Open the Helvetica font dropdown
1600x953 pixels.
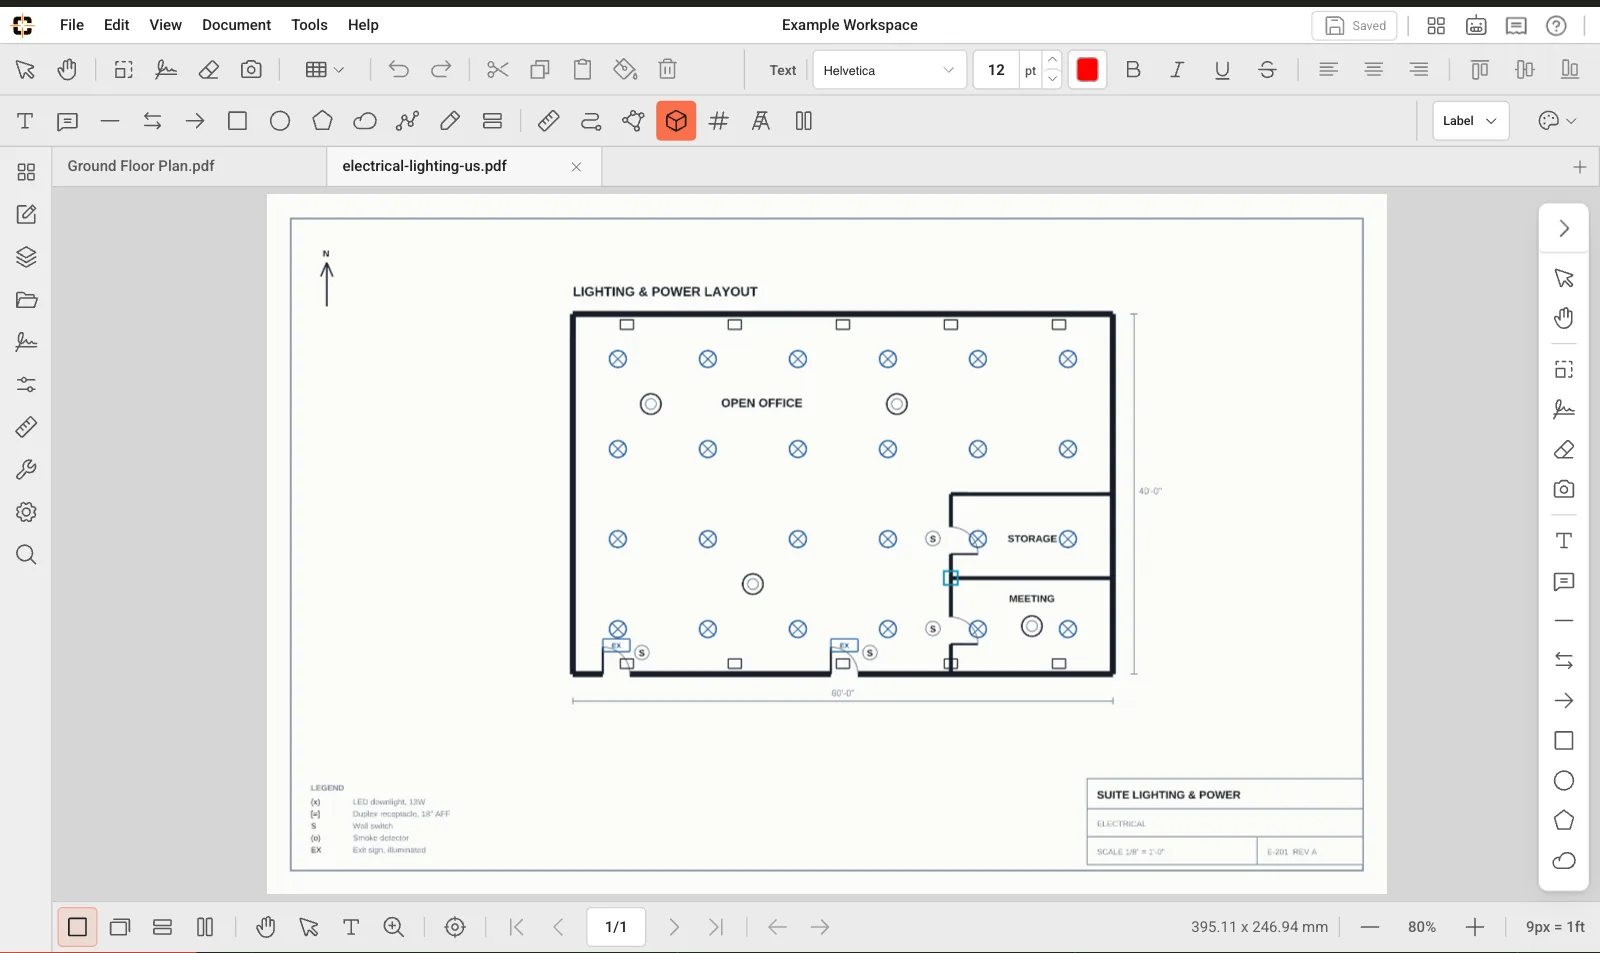tap(889, 70)
